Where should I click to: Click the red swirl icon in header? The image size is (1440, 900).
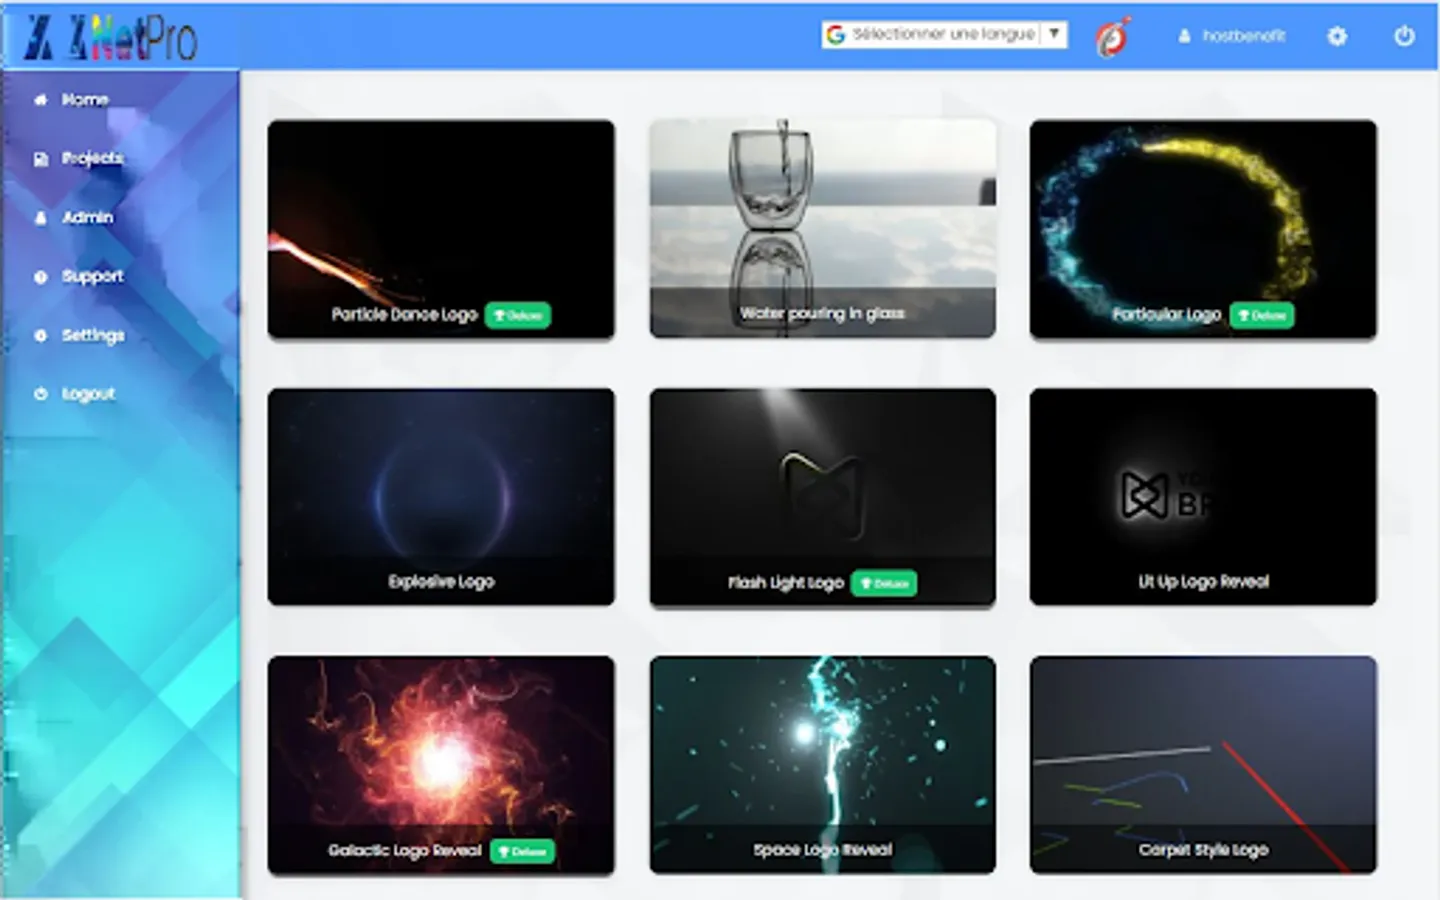[x=1112, y=37]
